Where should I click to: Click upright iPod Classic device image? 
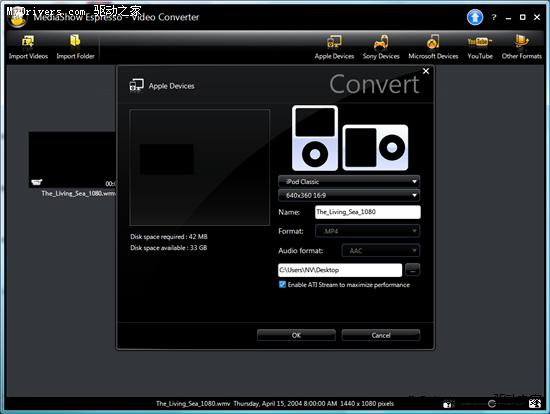[x=315, y=138]
